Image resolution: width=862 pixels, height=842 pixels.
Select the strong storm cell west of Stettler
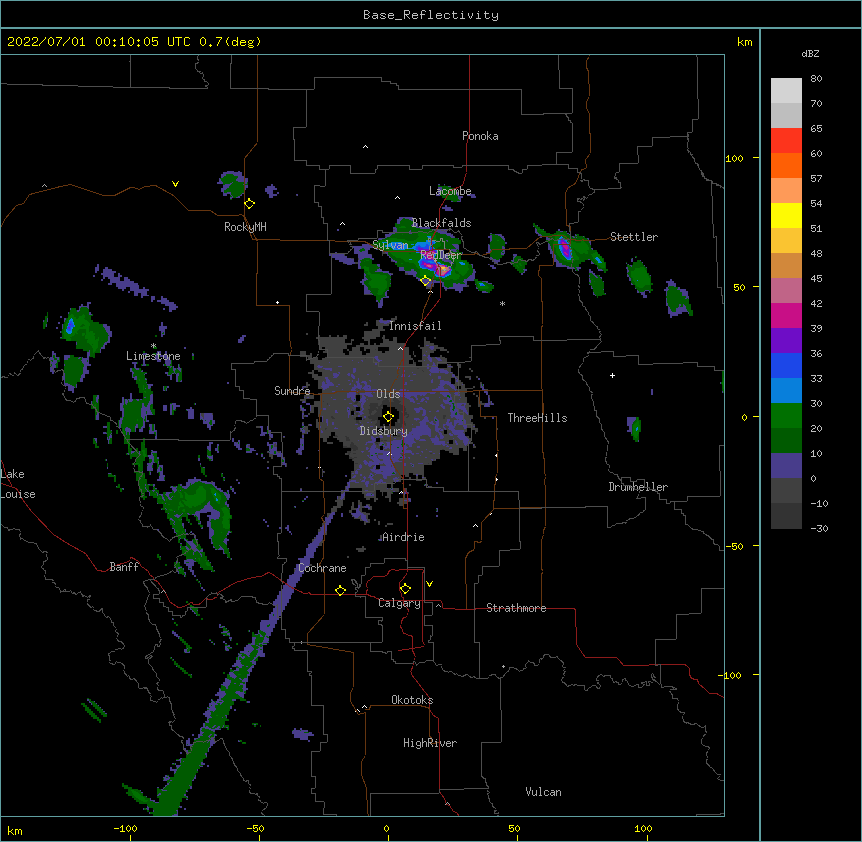point(565,248)
